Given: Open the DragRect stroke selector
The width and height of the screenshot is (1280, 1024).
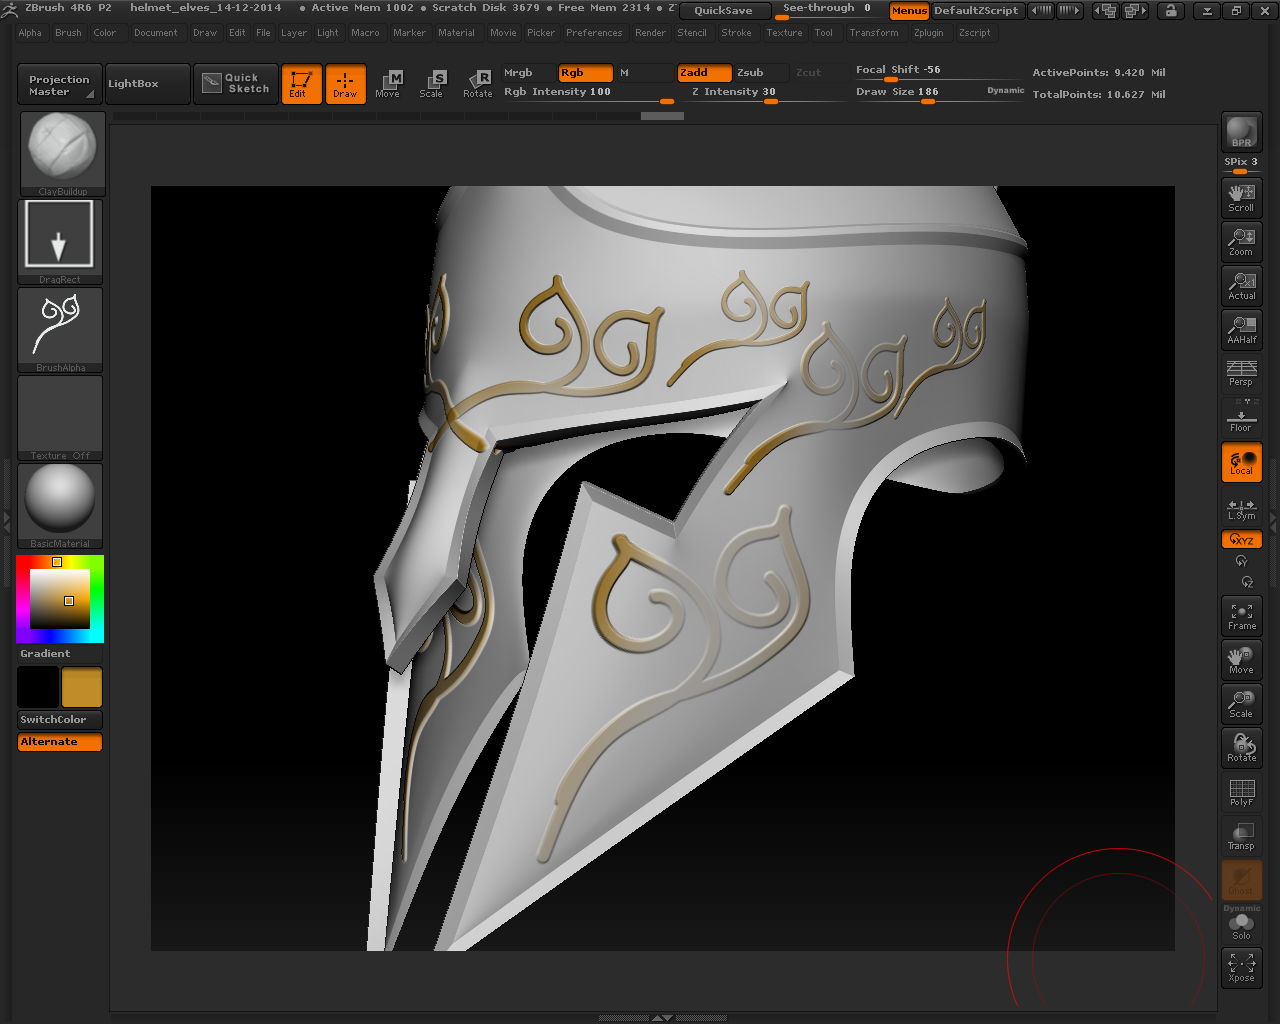Looking at the screenshot, I should [60, 241].
